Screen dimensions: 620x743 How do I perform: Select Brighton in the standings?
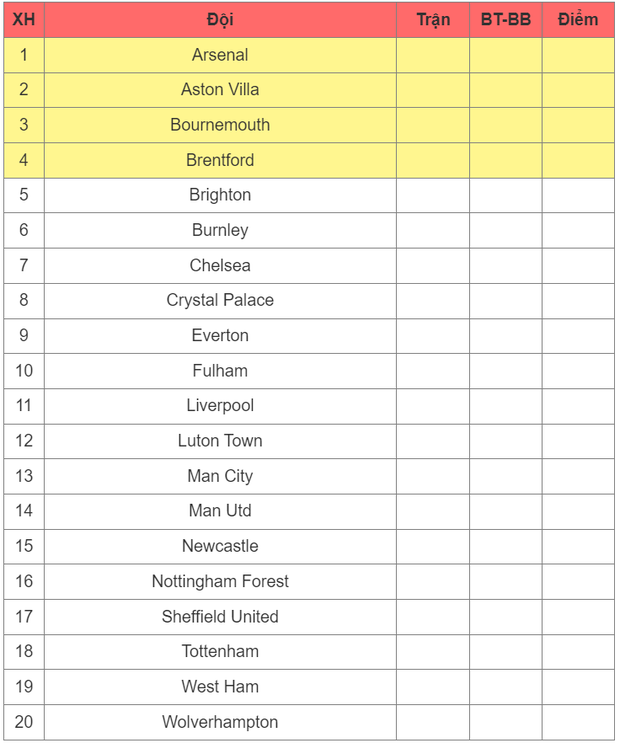220,195
